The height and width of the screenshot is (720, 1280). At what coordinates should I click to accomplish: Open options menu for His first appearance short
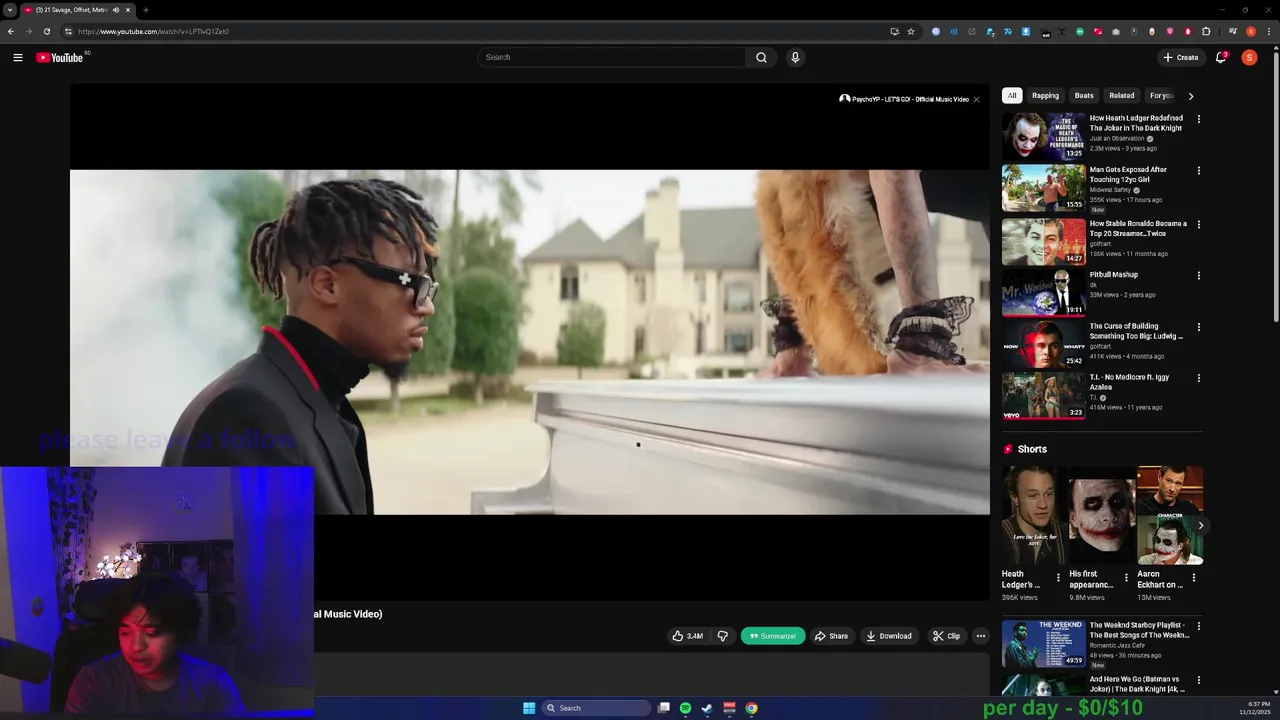click(x=1126, y=577)
